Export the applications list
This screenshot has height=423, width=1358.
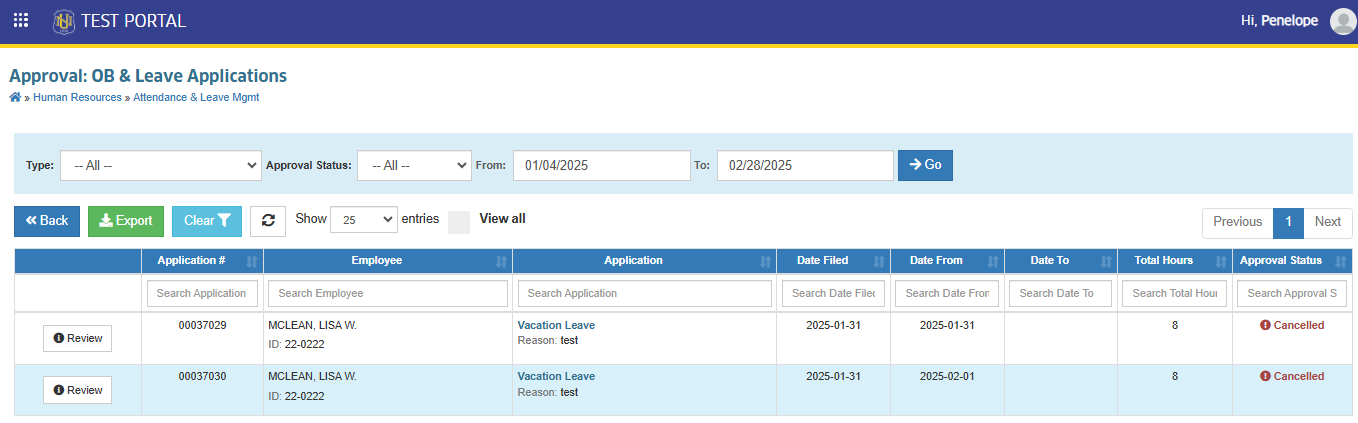(x=126, y=221)
